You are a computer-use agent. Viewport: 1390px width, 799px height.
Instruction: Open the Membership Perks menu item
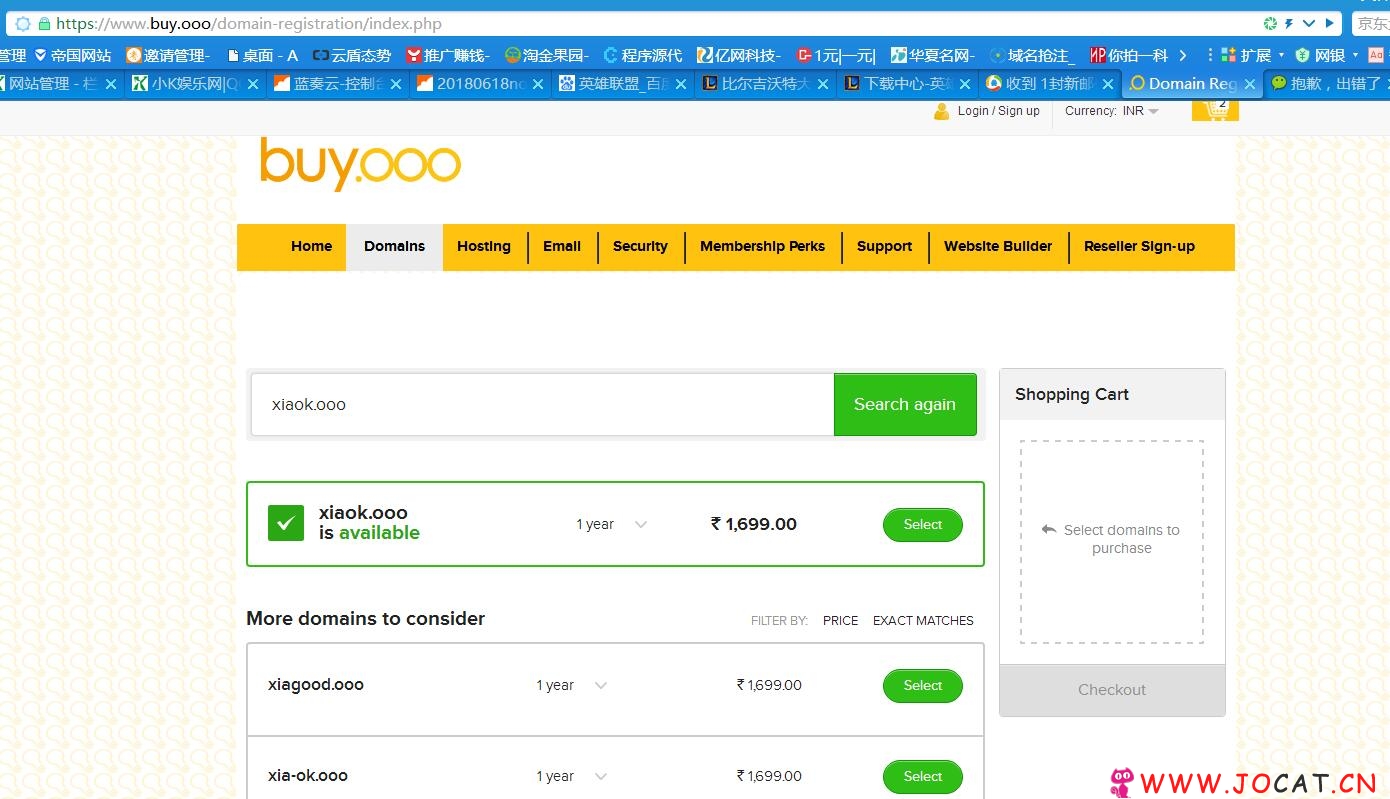click(x=763, y=246)
